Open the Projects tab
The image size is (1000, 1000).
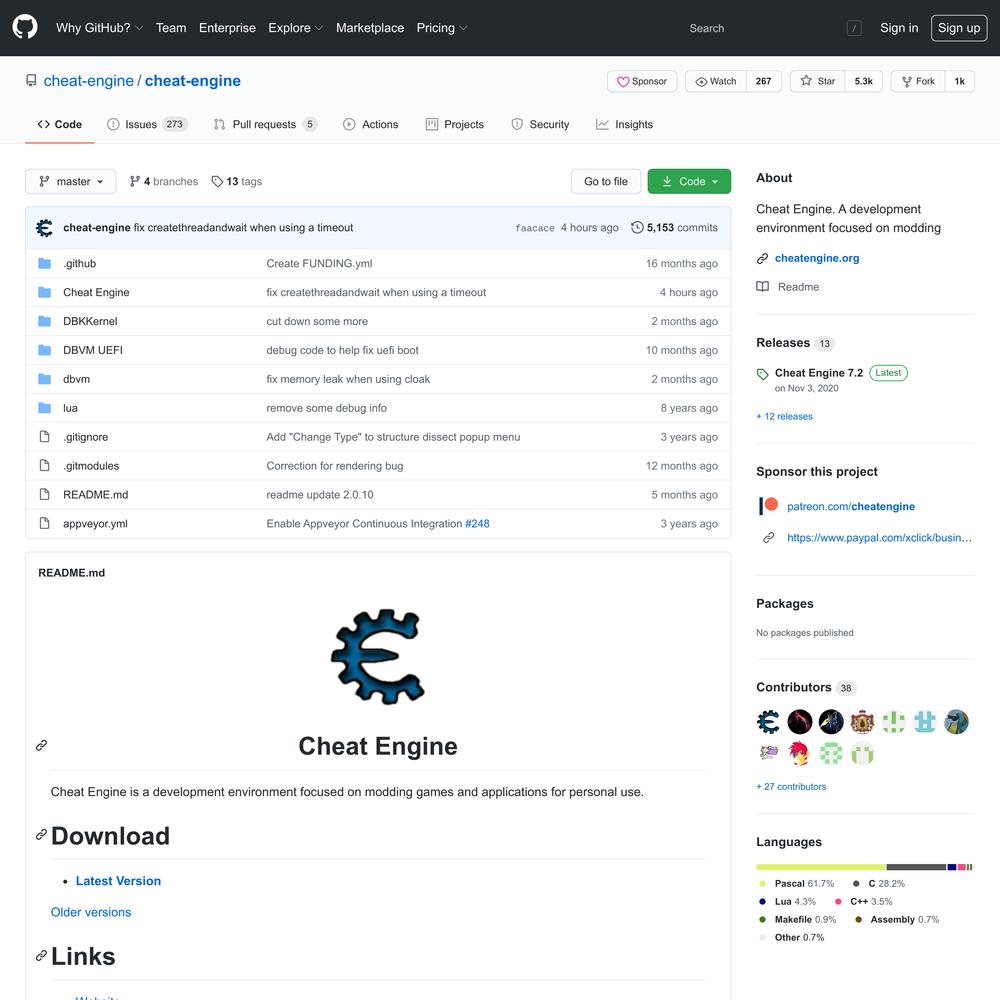coord(455,124)
